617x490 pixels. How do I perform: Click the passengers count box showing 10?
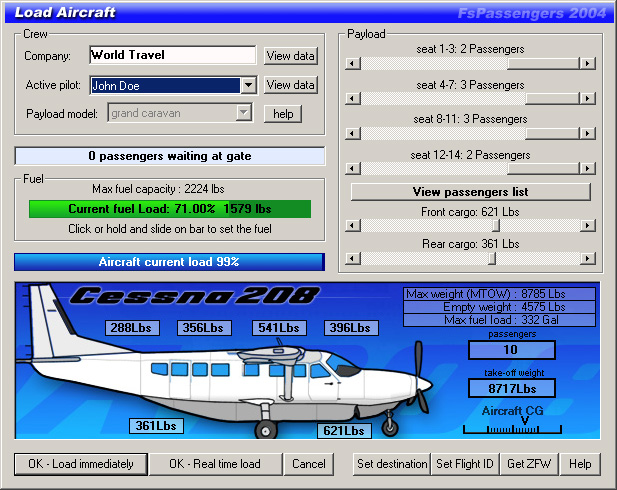pos(512,350)
